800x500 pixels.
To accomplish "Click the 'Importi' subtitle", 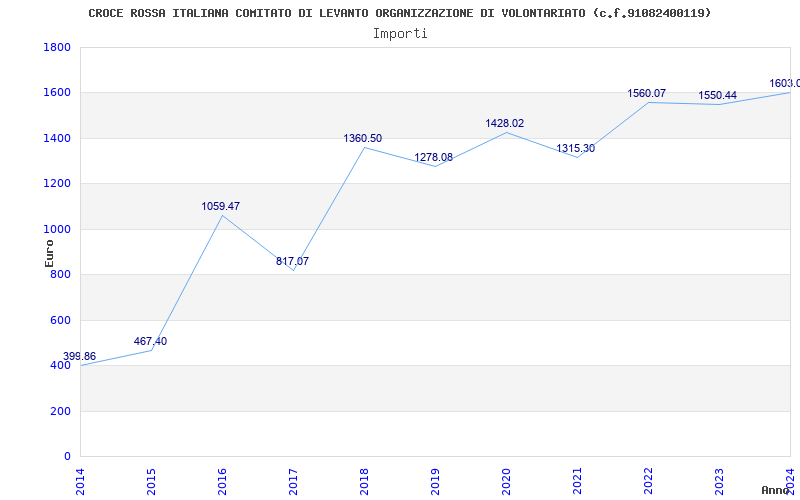I will click(x=400, y=34).
